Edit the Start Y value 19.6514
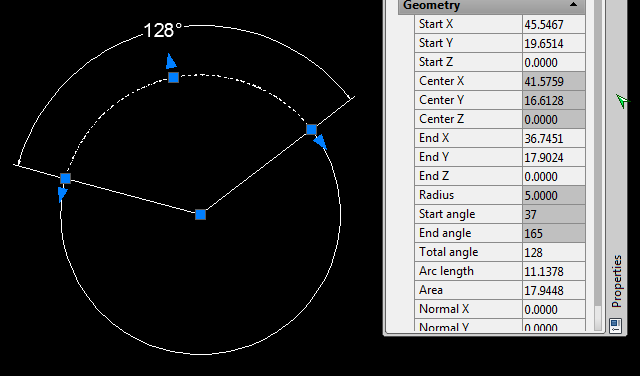 pyautogui.click(x=553, y=43)
